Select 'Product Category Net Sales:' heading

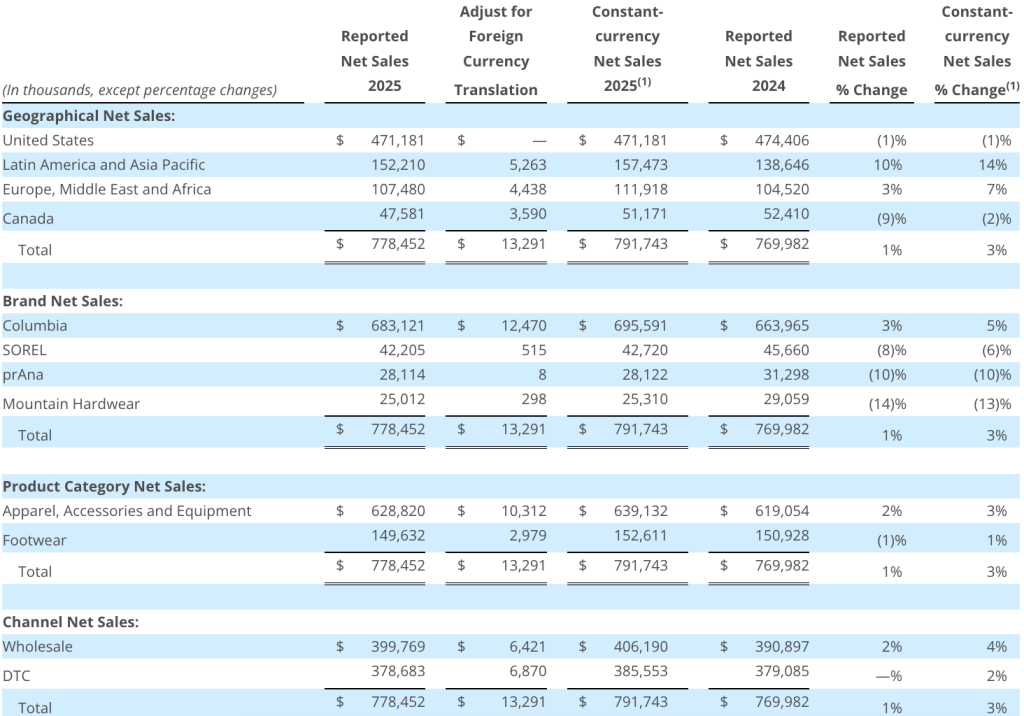(104, 487)
